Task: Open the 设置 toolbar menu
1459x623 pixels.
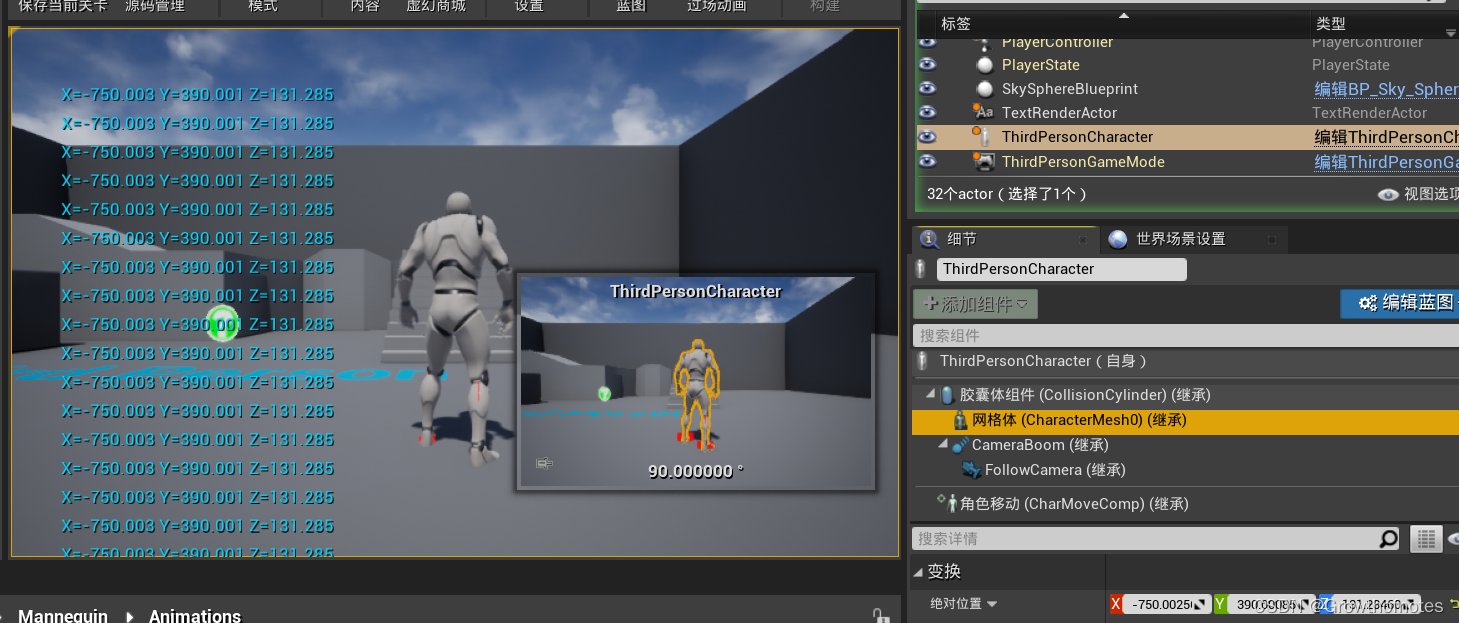Action: [x=529, y=6]
